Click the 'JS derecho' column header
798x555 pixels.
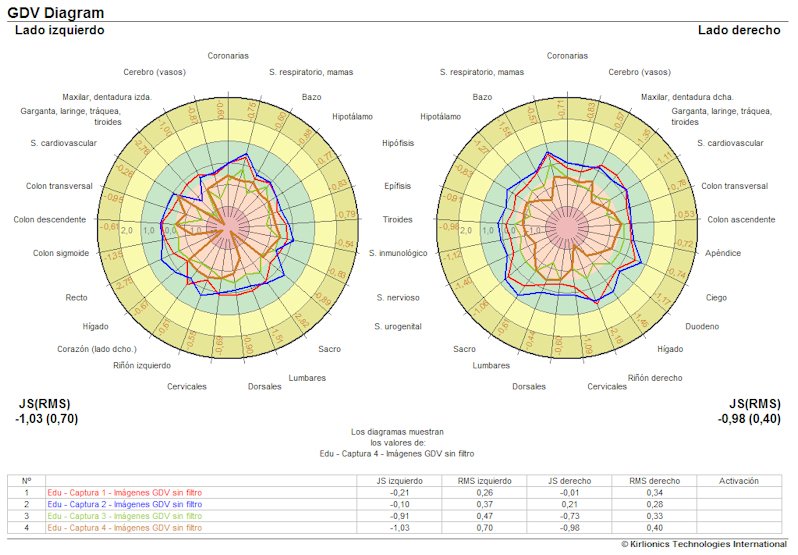(560, 481)
